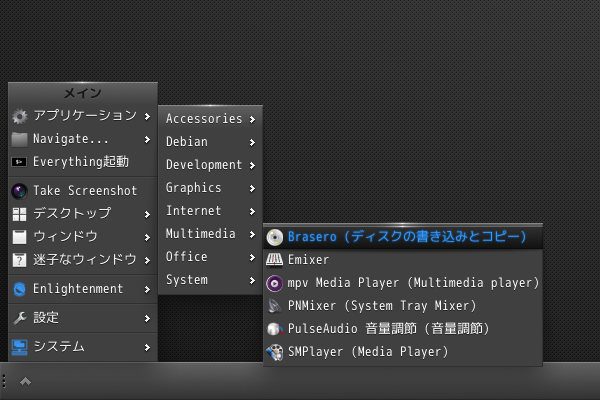Open the Navigate... entry
The width and height of the screenshot is (600, 400).
pyautogui.click(x=83, y=139)
